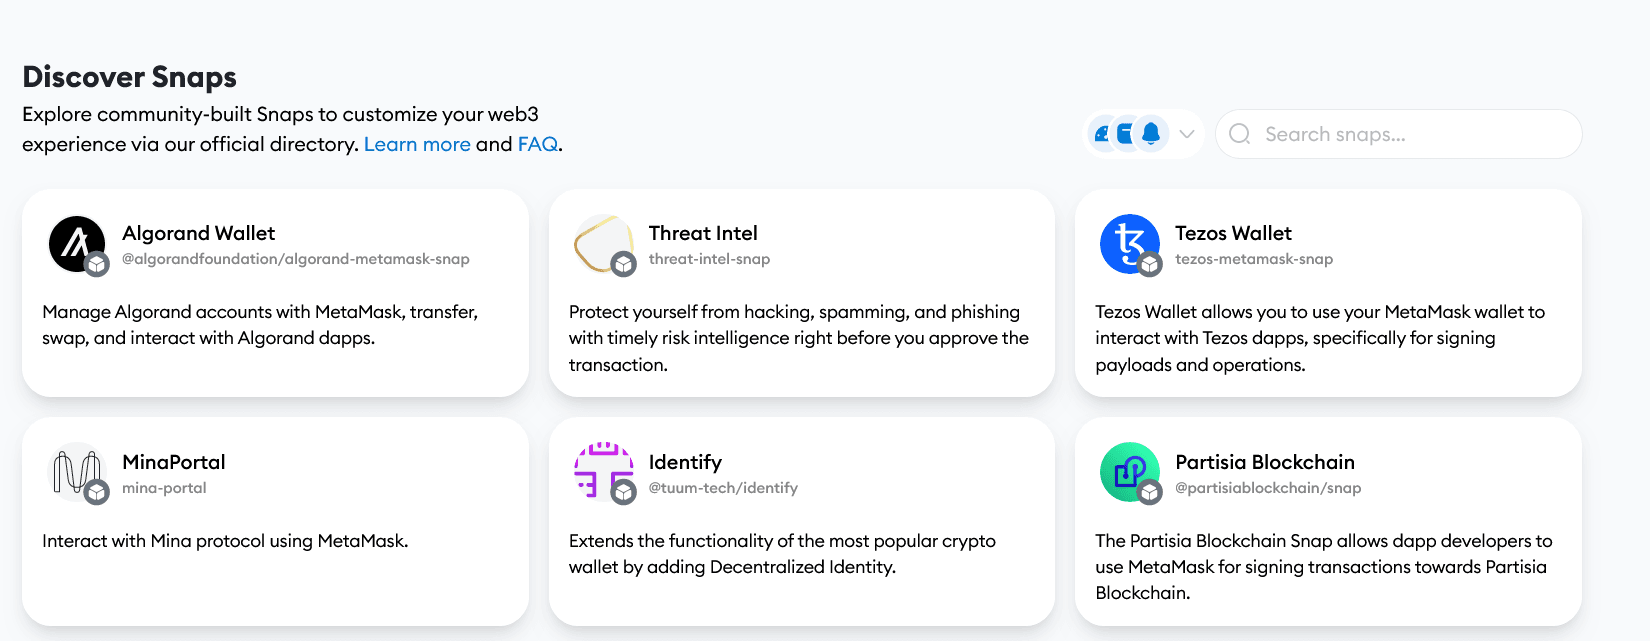Click the MinaPortal logo icon
Screen dimensions: 1650x641
(77, 472)
